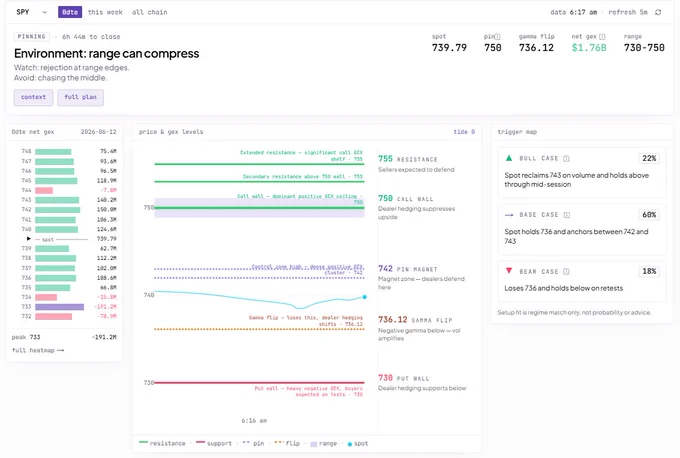680x458 pixels.
Task: Click the spot value 739.79
Action: pyautogui.click(x=449, y=48)
